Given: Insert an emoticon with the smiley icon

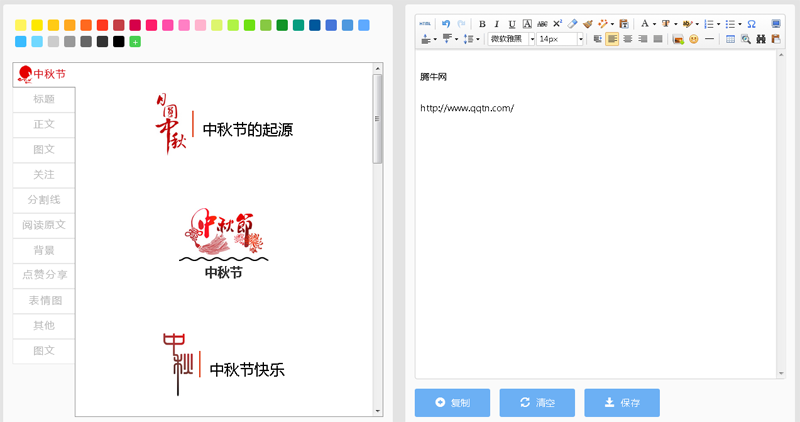Looking at the screenshot, I should [693, 39].
